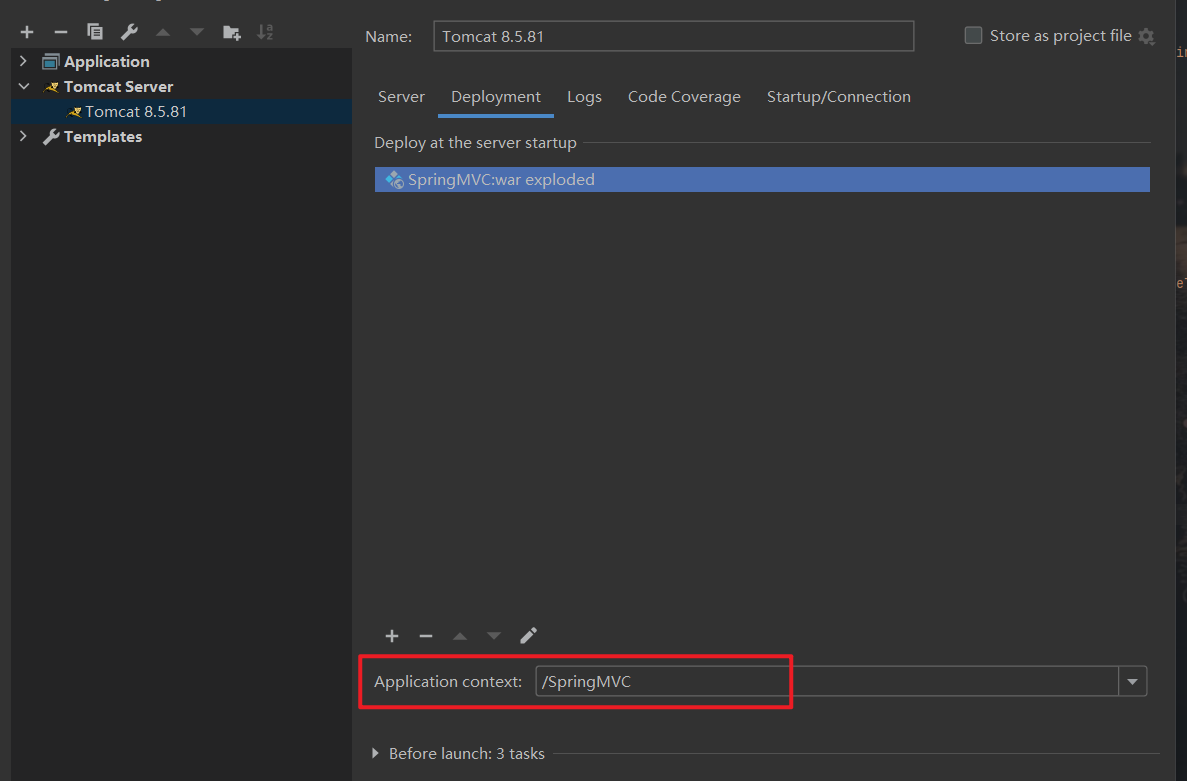
Task: Move configuration into new folder
Action: pyautogui.click(x=231, y=32)
